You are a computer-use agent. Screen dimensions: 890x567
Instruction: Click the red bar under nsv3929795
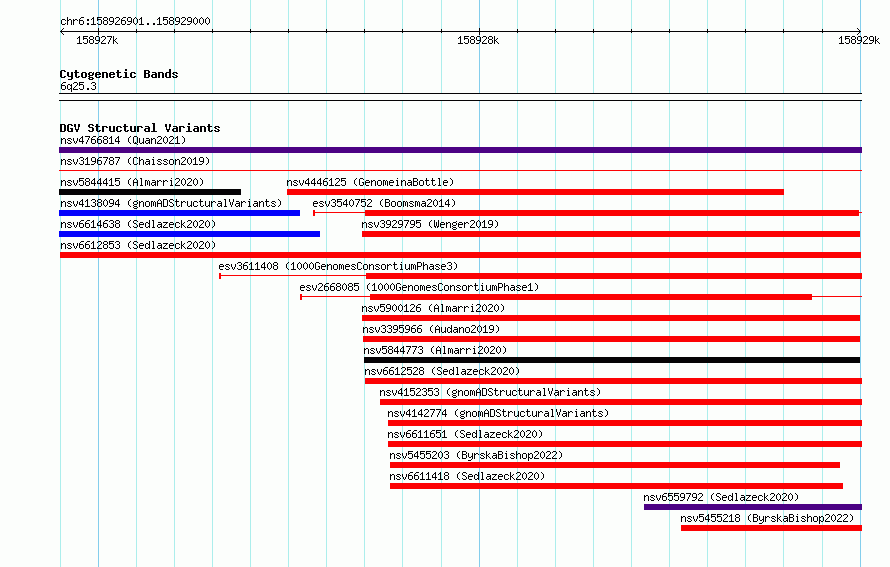tap(611, 234)
